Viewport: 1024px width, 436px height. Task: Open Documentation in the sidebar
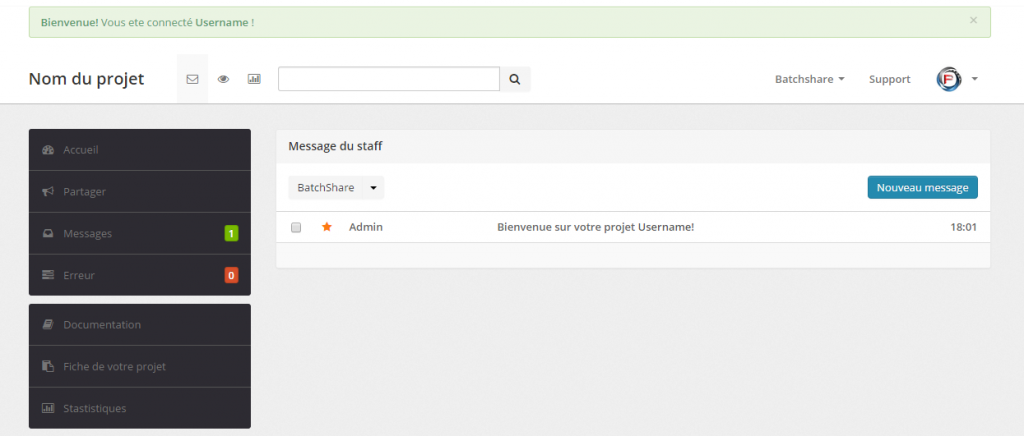click(140, 325)
